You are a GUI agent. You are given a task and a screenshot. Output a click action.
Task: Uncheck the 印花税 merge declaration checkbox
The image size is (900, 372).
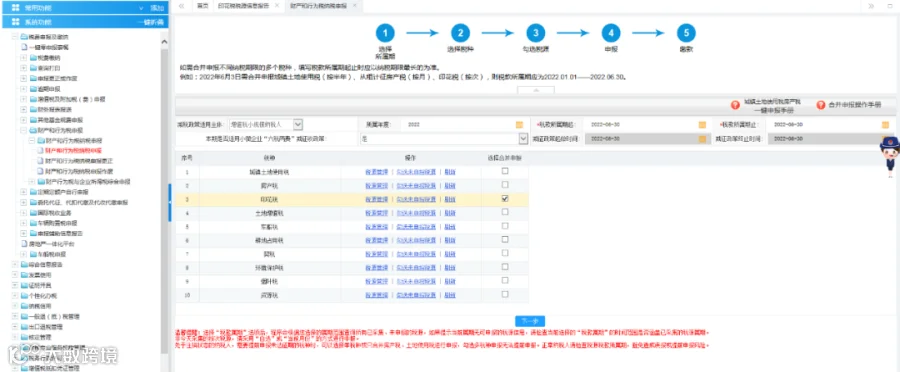(x=505, y=199)
